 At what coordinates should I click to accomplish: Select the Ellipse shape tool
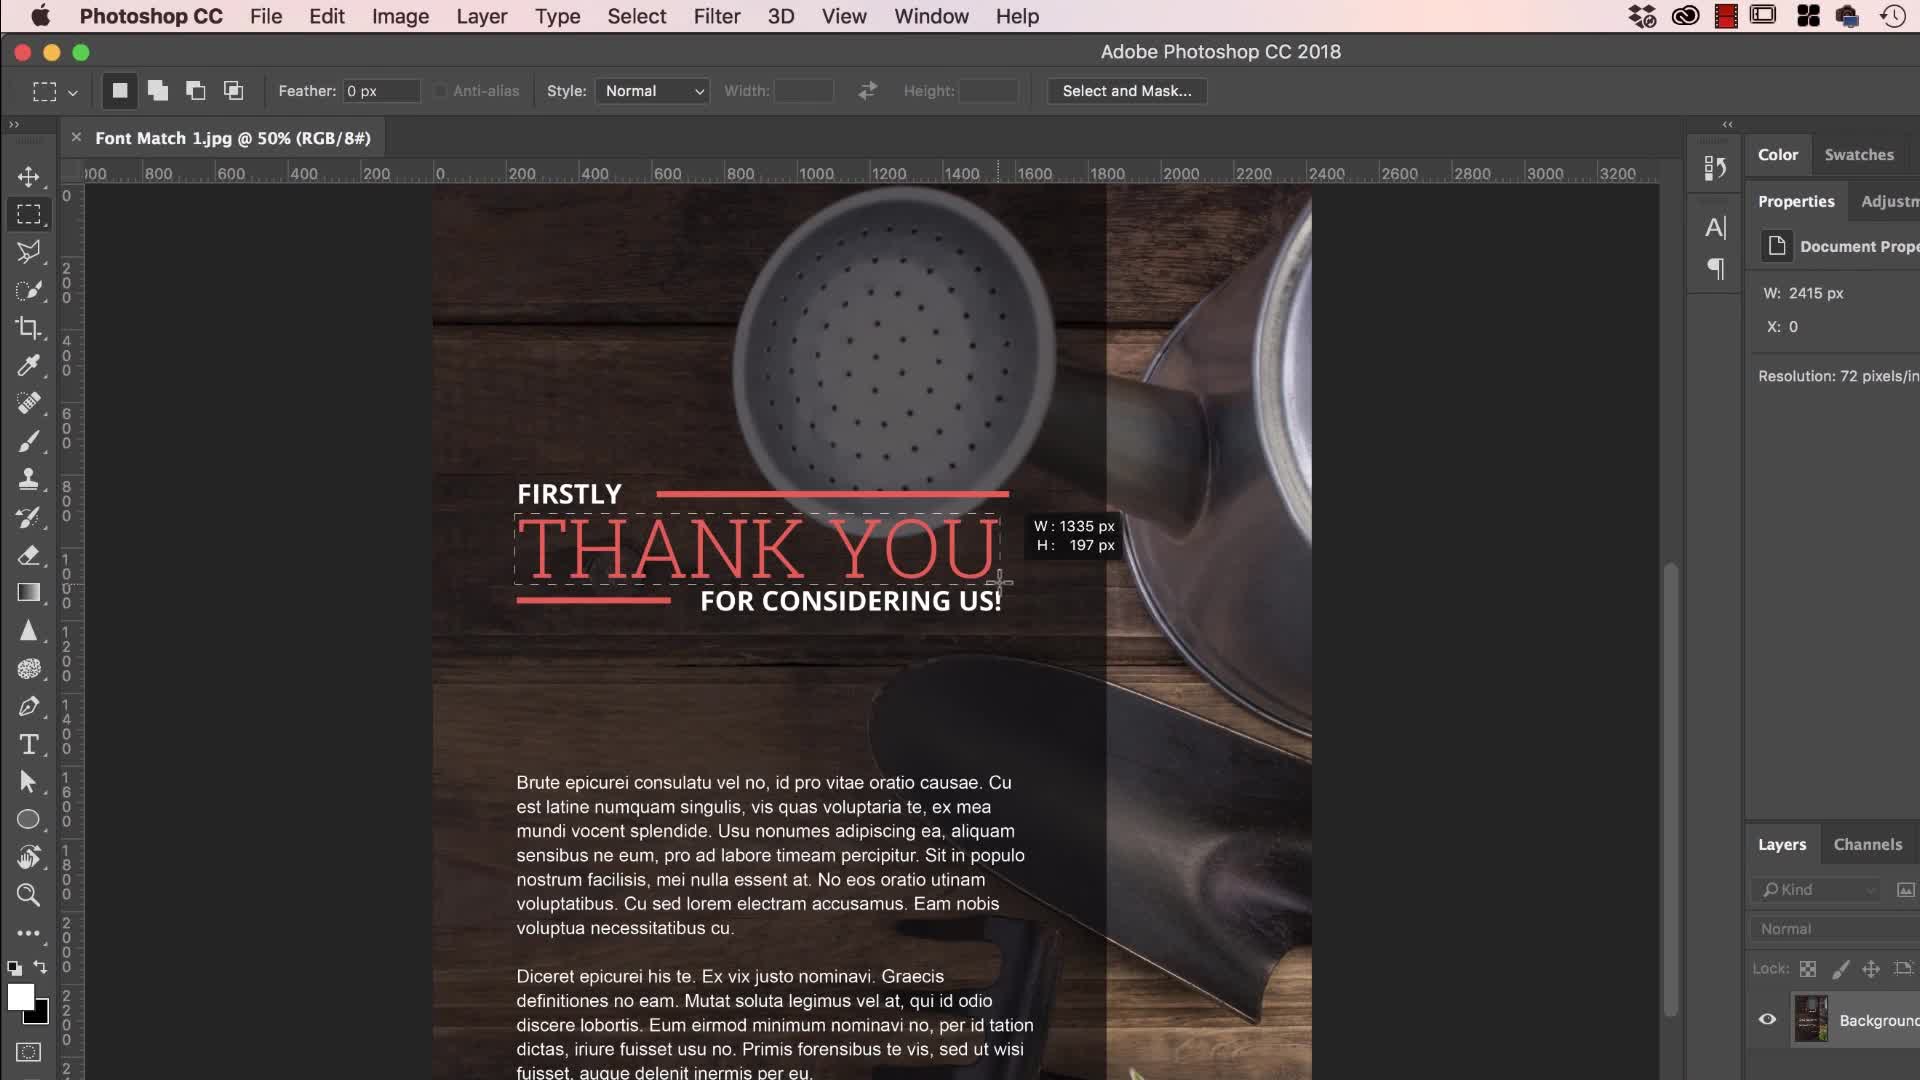[x=28, y=820]
